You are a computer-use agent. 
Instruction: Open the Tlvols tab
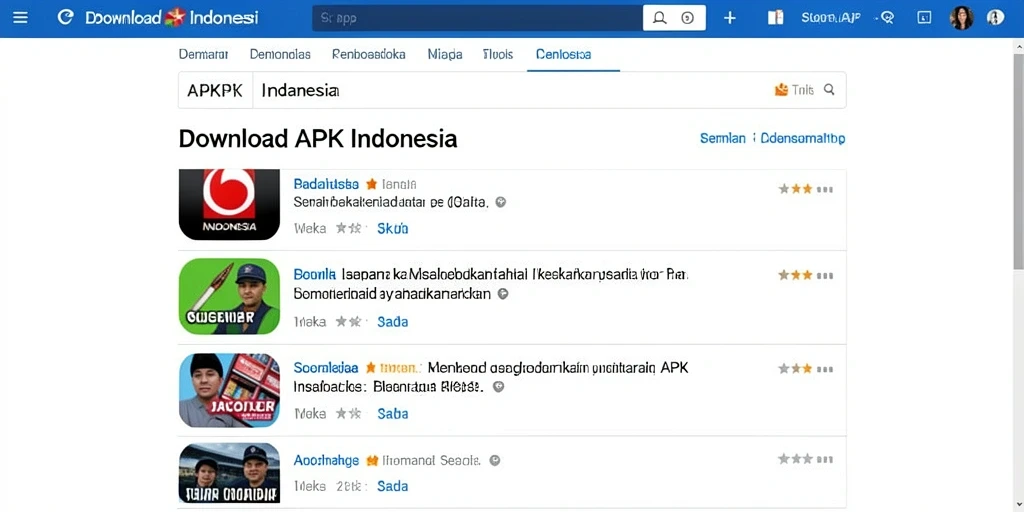pos(498,54)
